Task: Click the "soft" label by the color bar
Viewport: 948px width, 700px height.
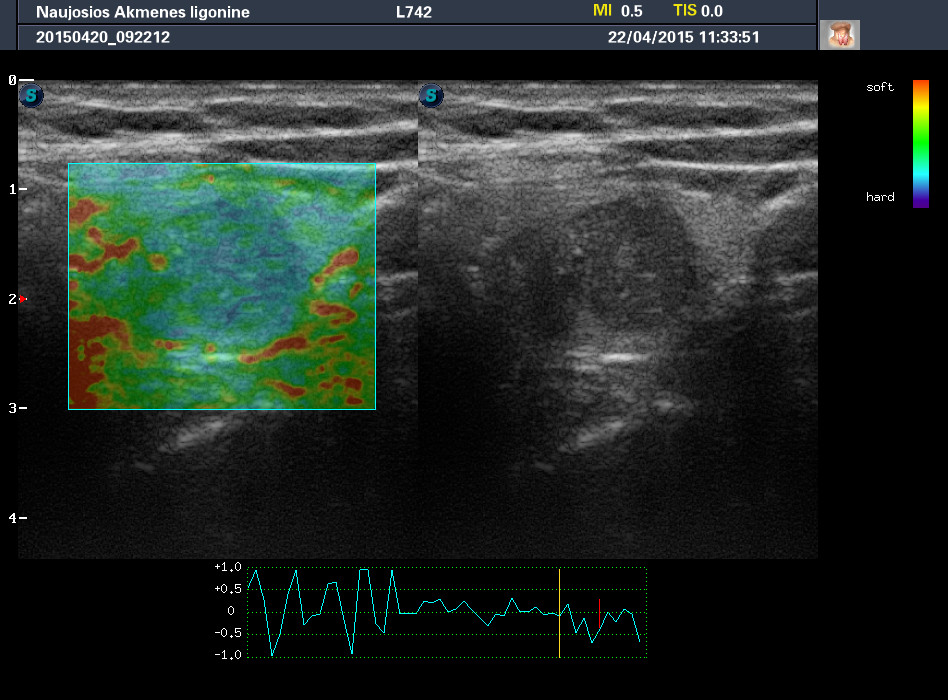Action: pos(880,88)
